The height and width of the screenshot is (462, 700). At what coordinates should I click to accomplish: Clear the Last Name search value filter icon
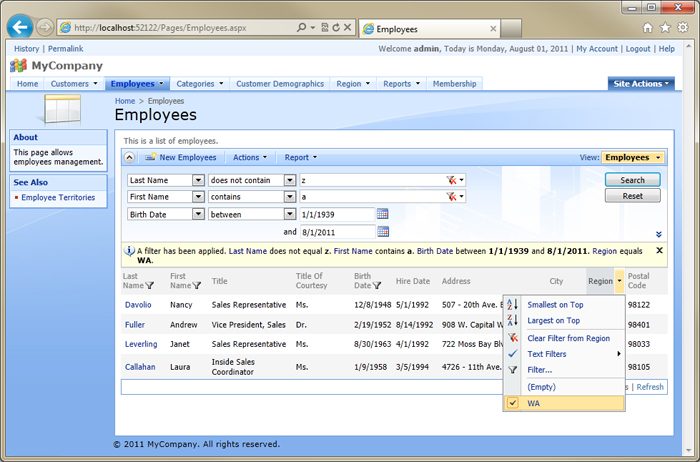tap(451, 180)
